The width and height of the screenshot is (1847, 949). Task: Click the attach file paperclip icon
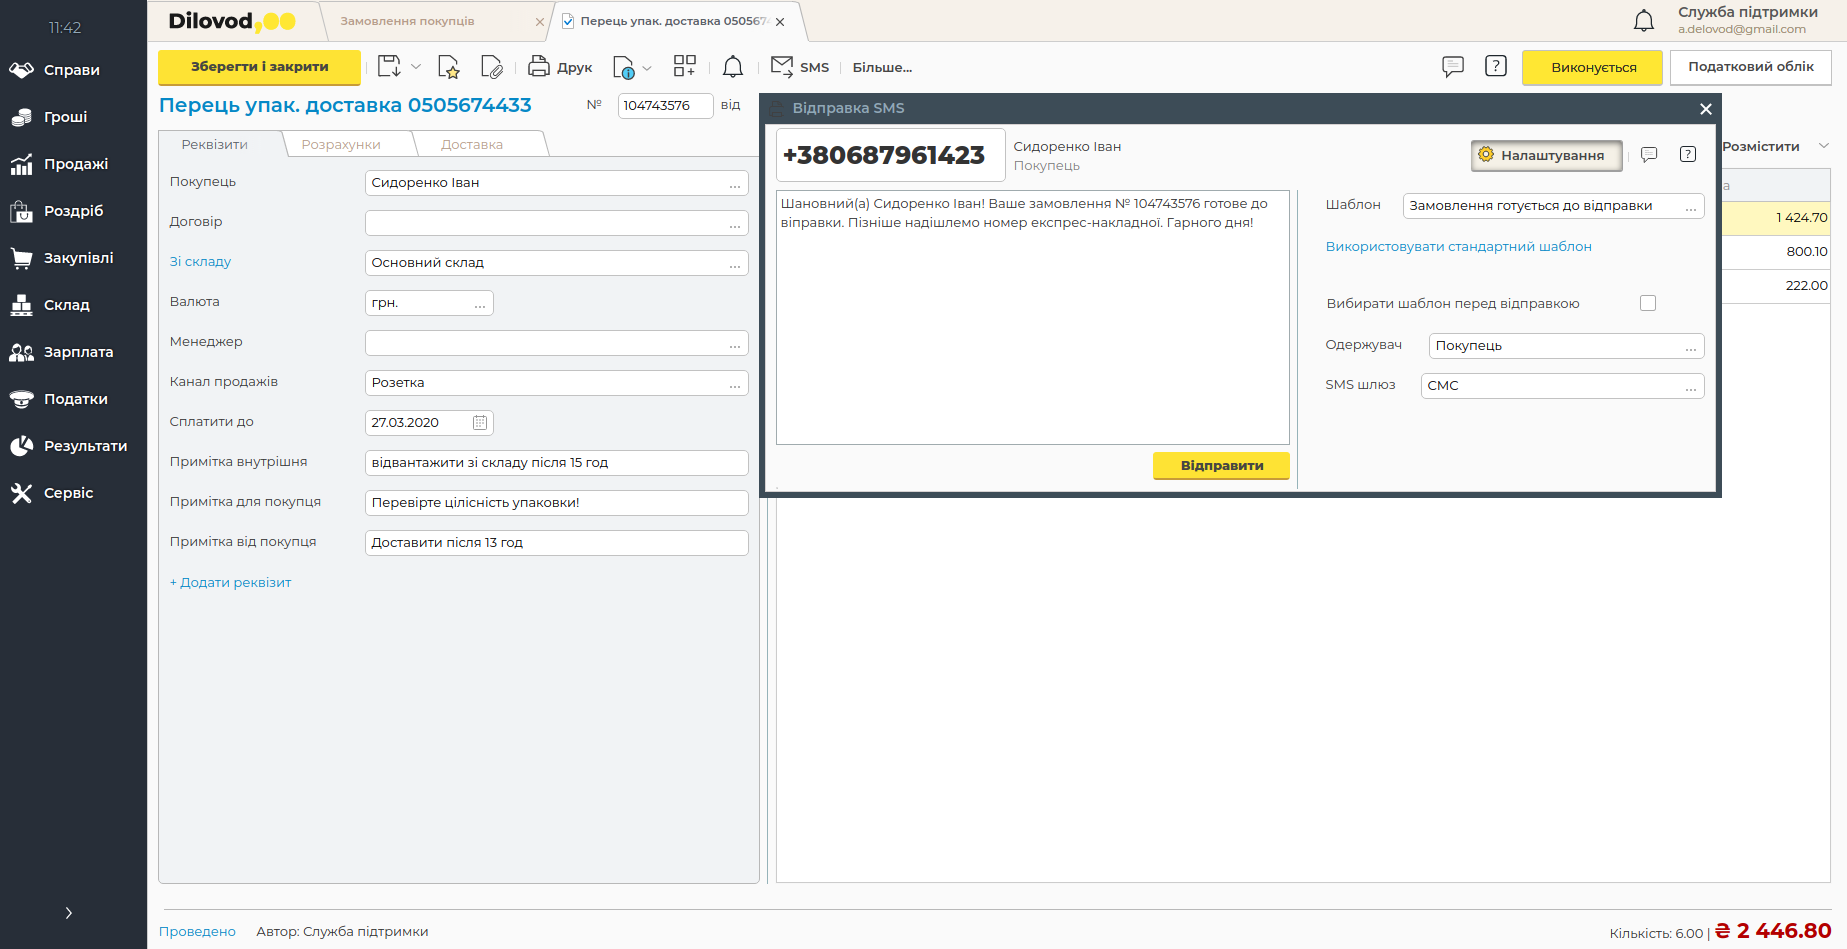point(491,67)
